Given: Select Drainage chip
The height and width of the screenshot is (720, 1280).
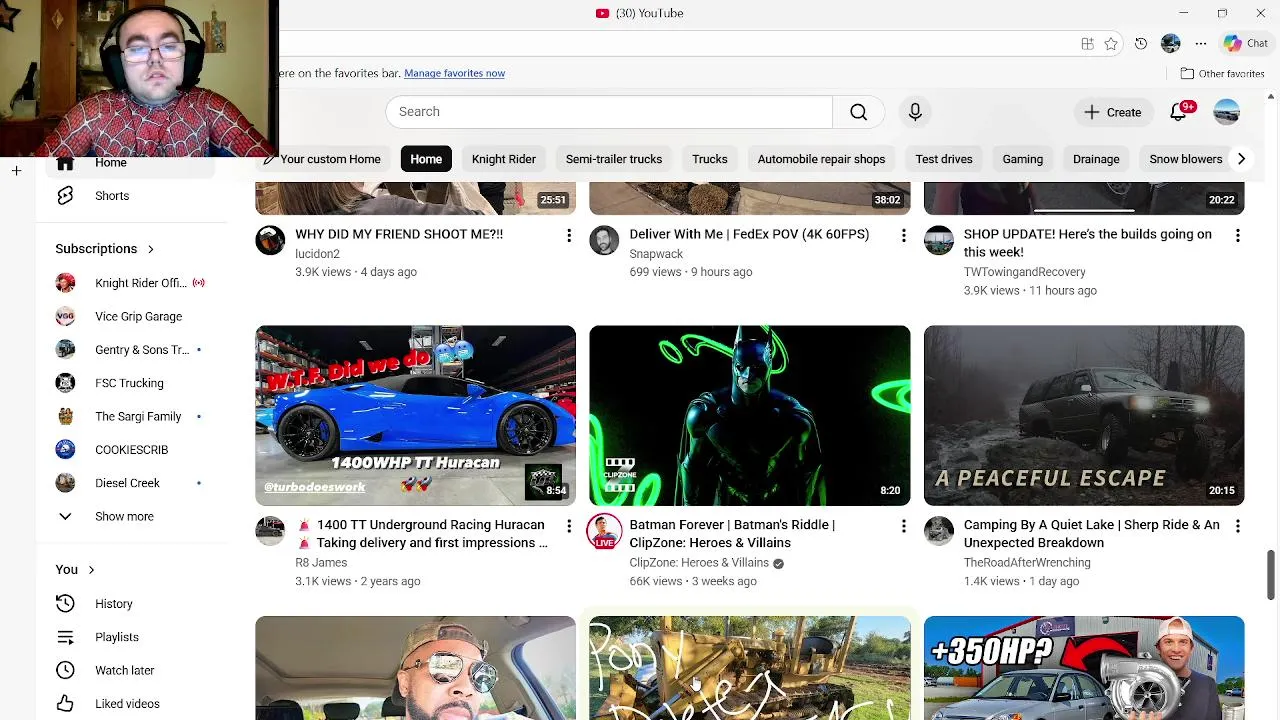Looking at the screenshot, I should tap(1096, 159).
